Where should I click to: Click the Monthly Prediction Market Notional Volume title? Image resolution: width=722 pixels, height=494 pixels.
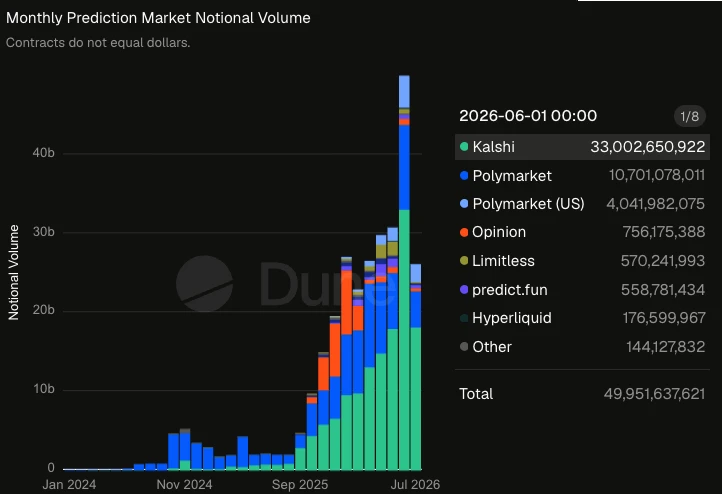click(x=158, y=18)
